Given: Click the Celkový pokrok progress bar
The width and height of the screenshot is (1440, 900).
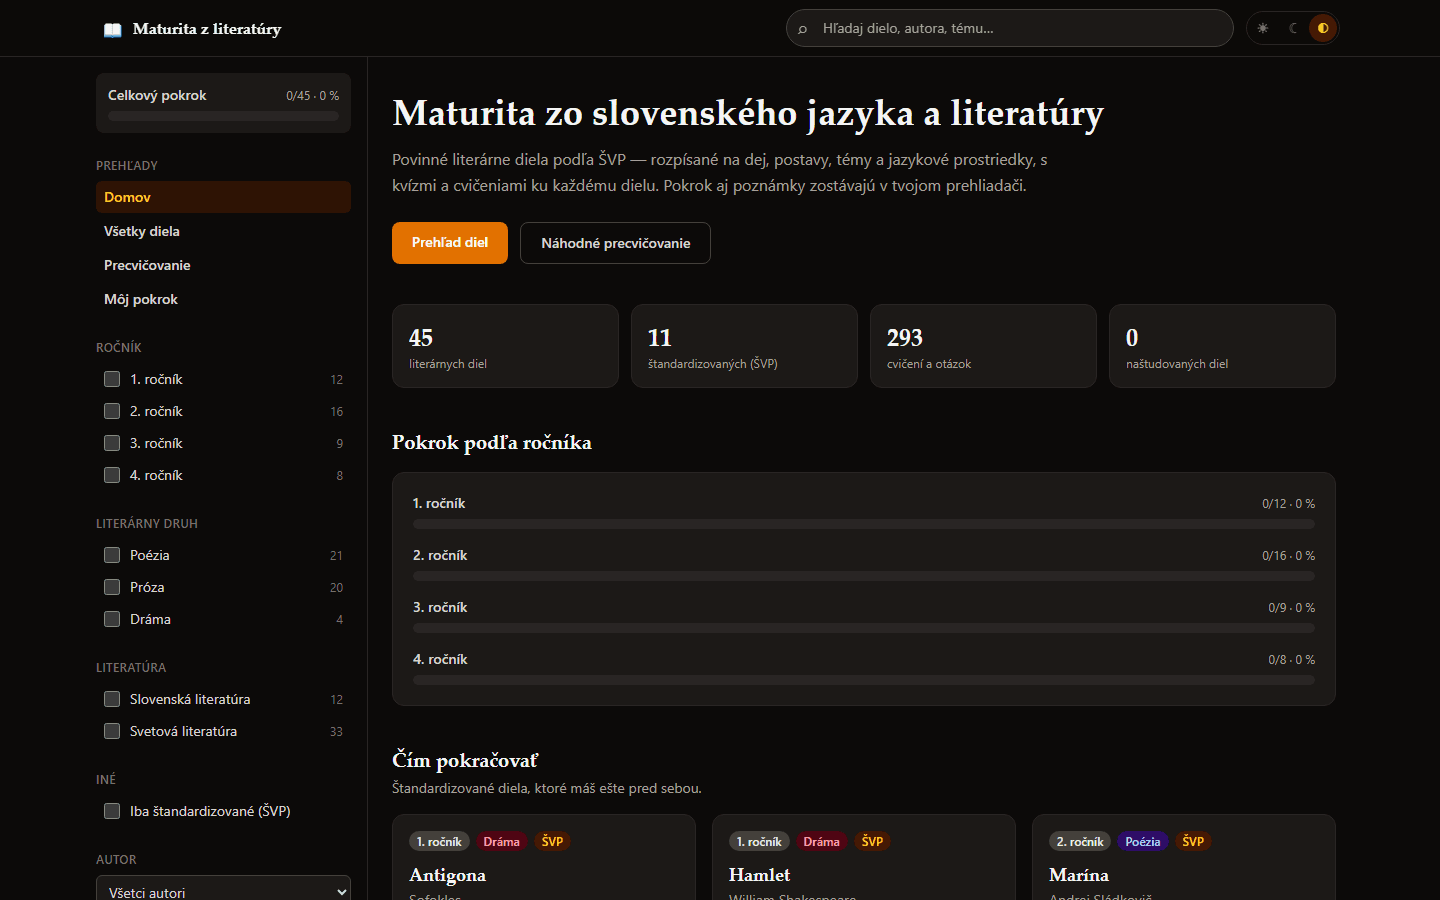Looking at the screenshot, I should tap(223, 116).
